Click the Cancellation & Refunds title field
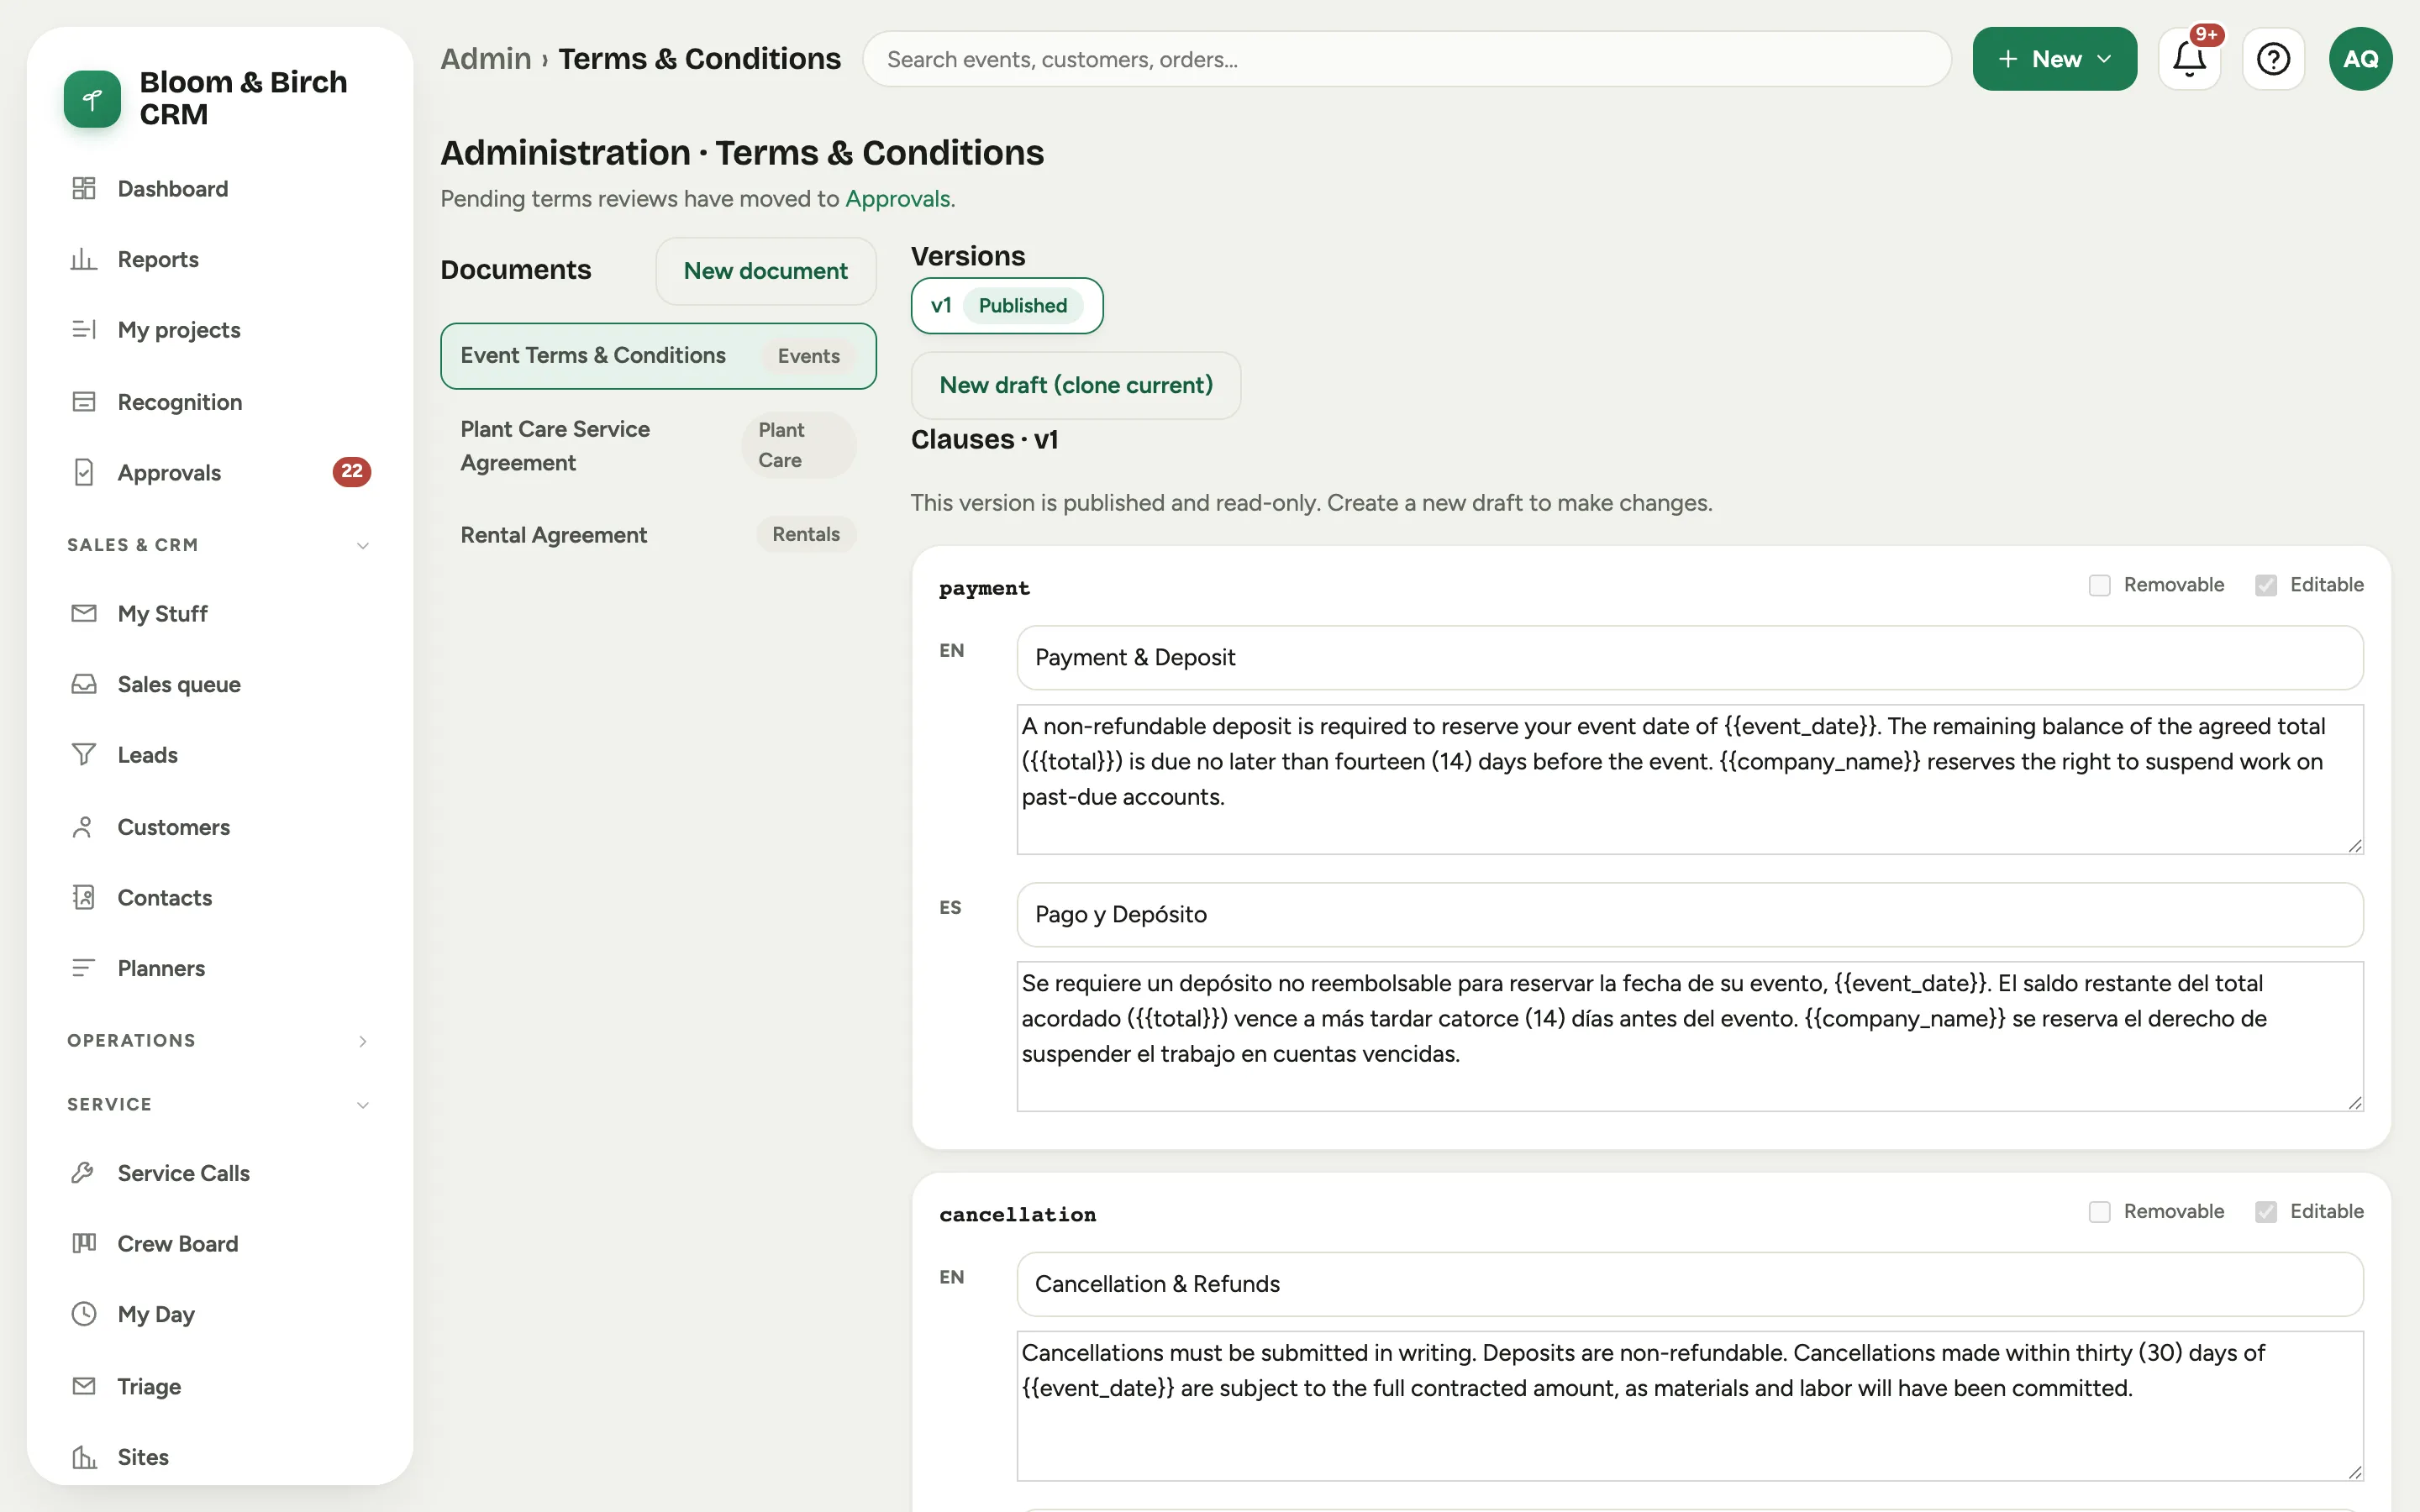 1690,1284
